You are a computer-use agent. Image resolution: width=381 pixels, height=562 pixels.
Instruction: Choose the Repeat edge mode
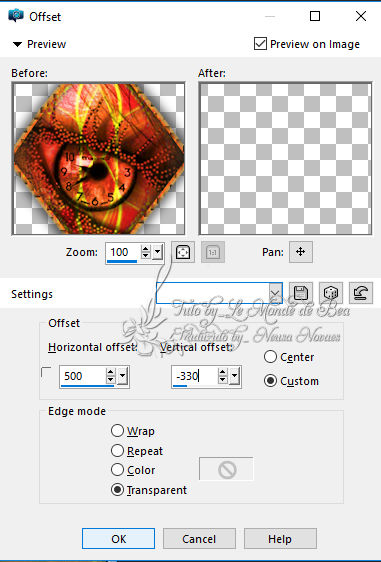(x=117, y=451)
